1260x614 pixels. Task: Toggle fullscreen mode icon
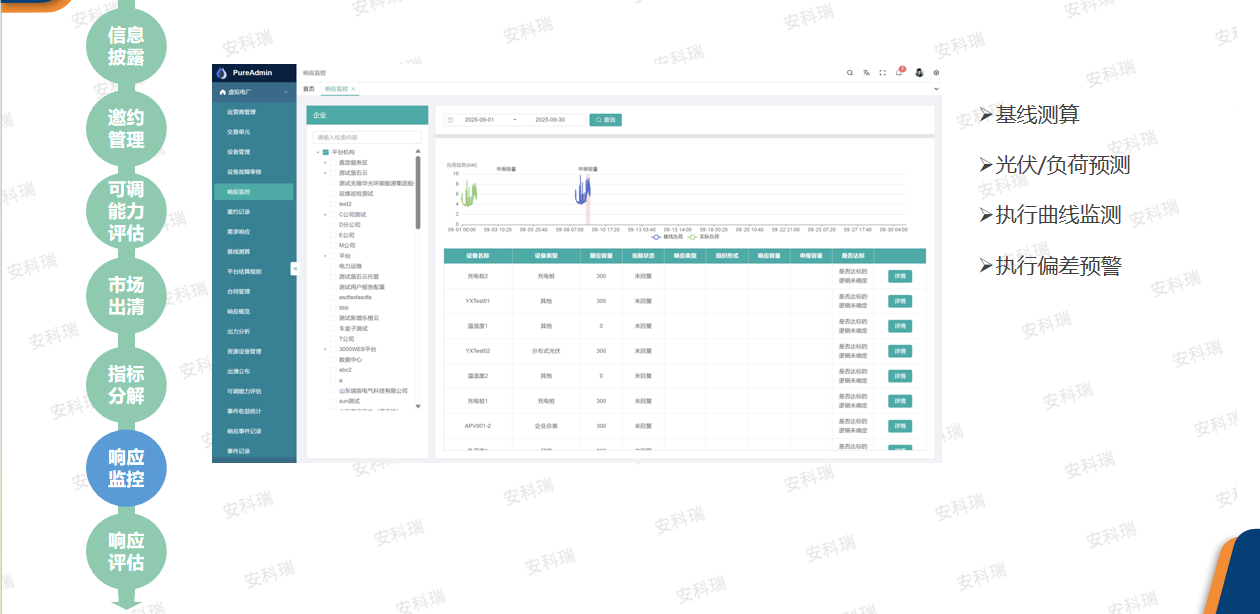click(x=882, y=72)
